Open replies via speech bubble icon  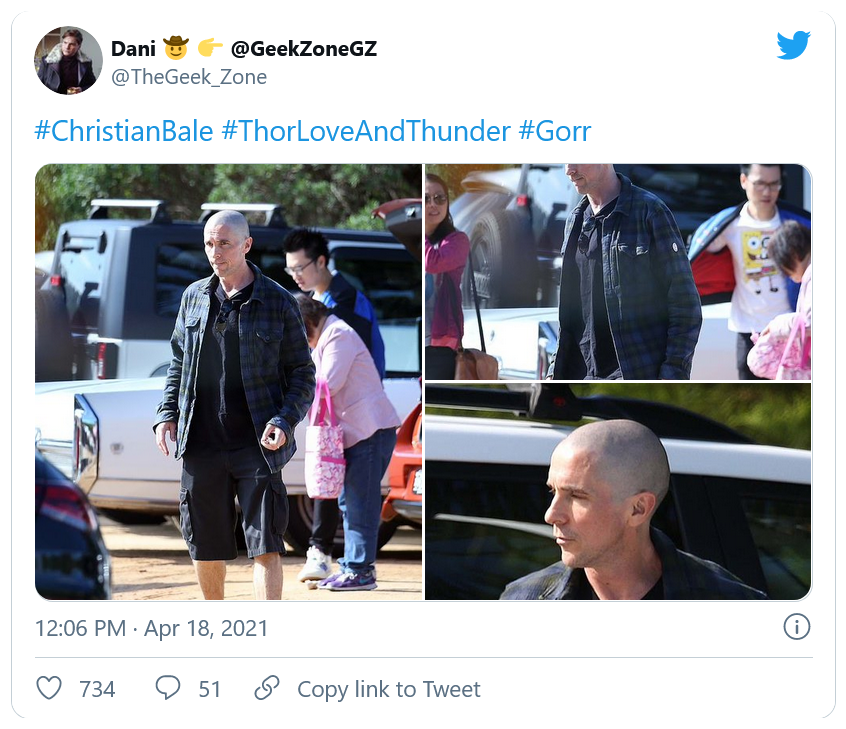point(168,688)
